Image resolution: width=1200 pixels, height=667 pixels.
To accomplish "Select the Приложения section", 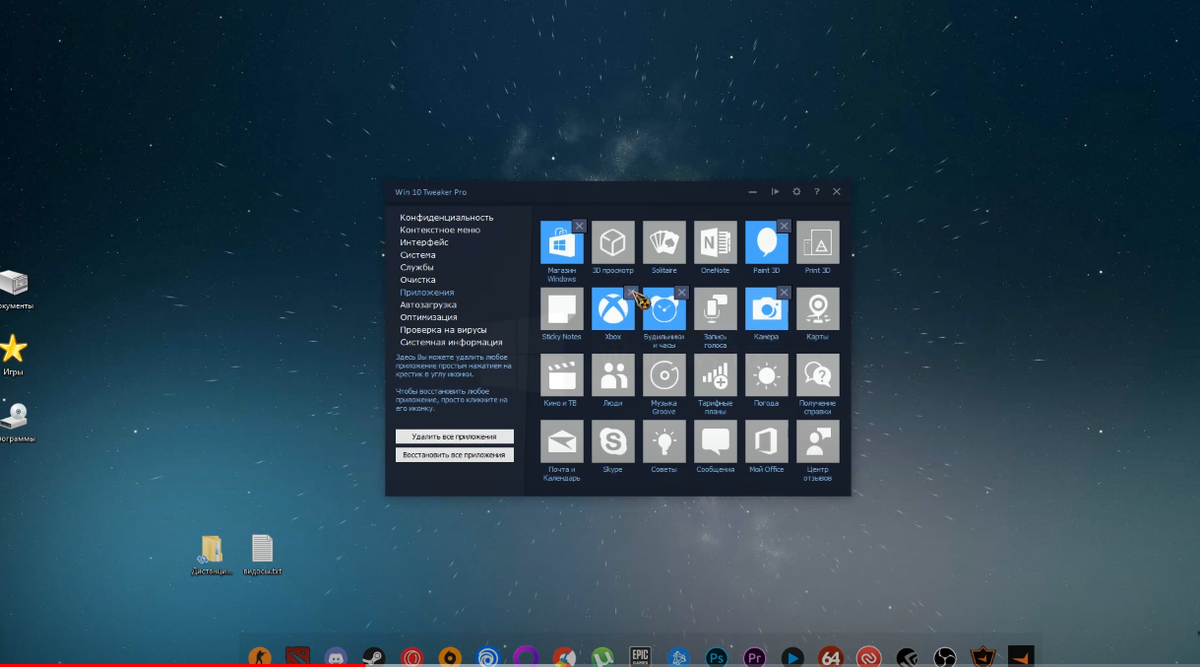I will tap(427, 292).
